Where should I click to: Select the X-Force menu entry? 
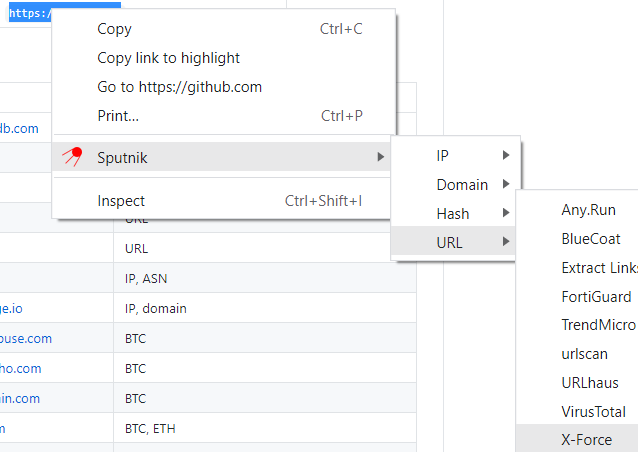coord(586,440)
